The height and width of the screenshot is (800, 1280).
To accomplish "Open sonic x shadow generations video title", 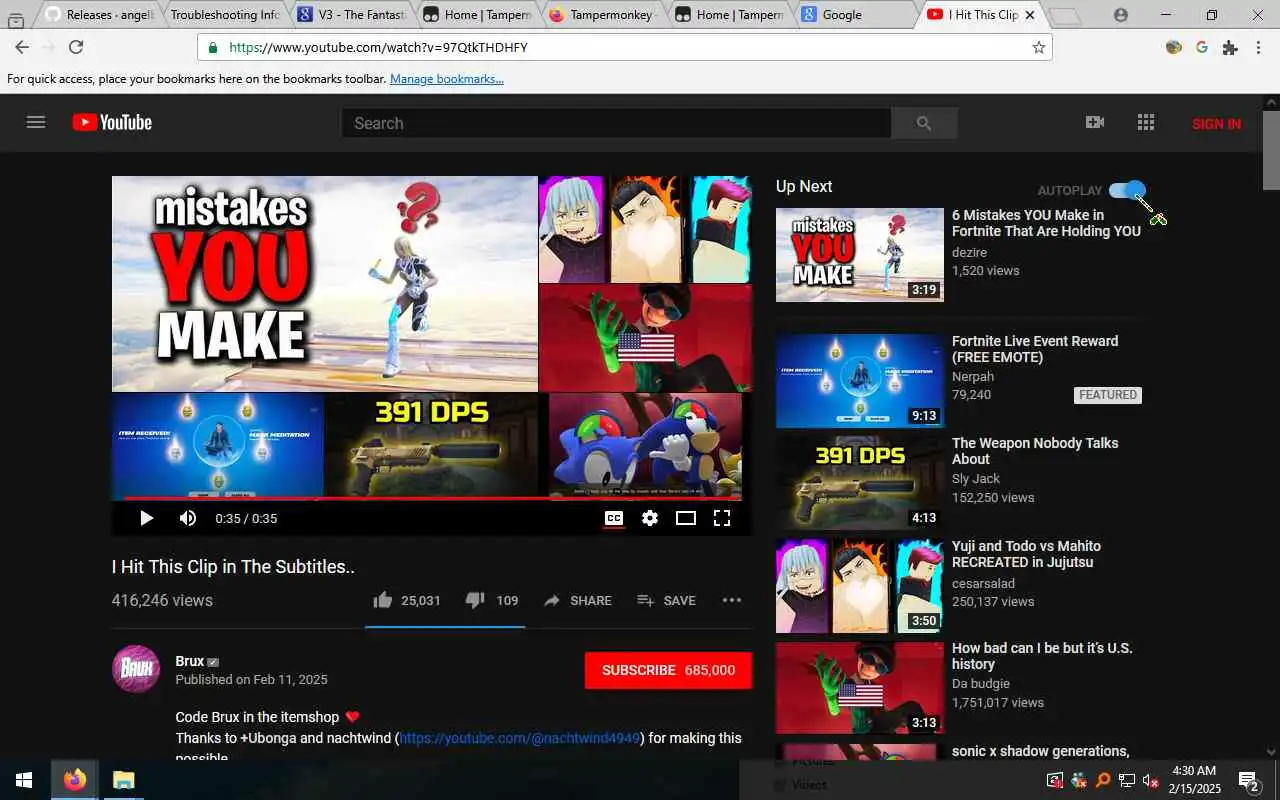I will point(1040,751).
